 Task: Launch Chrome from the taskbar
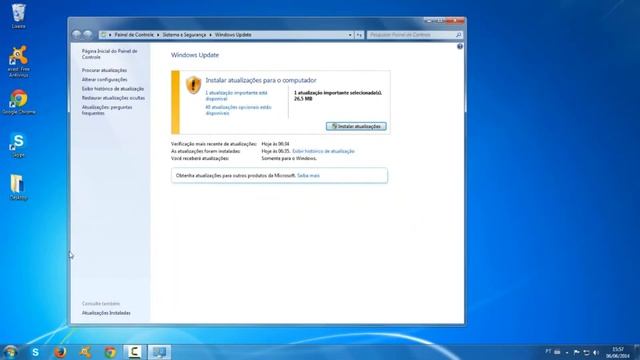pos(110,352)
